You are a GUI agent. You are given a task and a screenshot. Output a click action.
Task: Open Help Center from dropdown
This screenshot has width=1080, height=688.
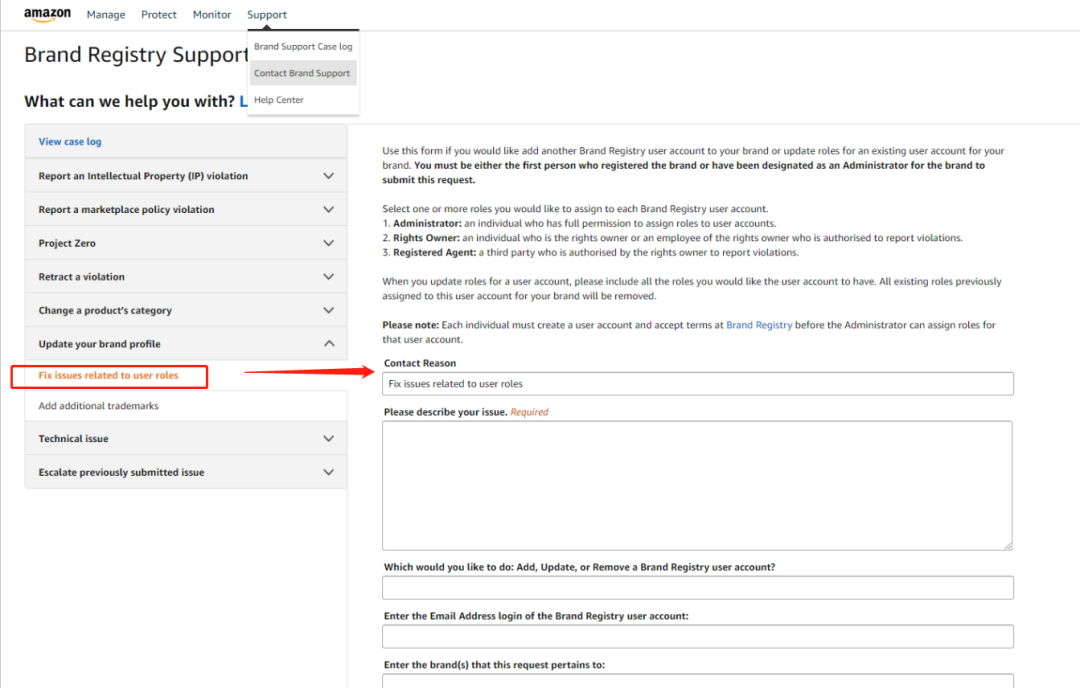click(x=279, y=100)
